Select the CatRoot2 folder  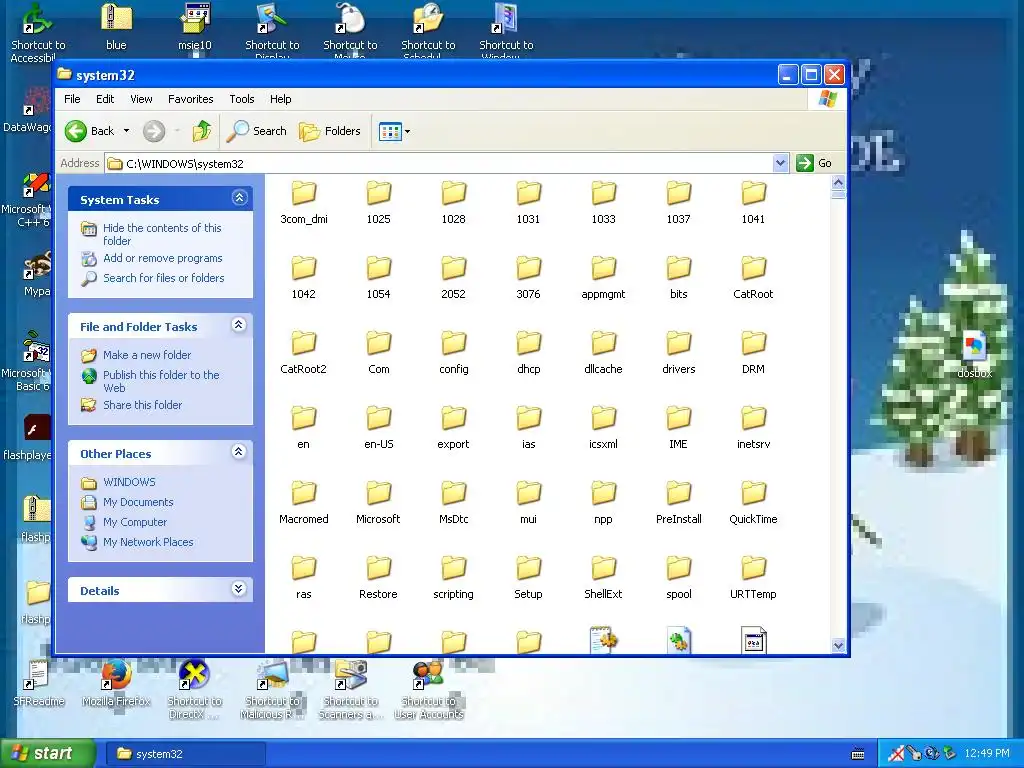click(304, 353)
